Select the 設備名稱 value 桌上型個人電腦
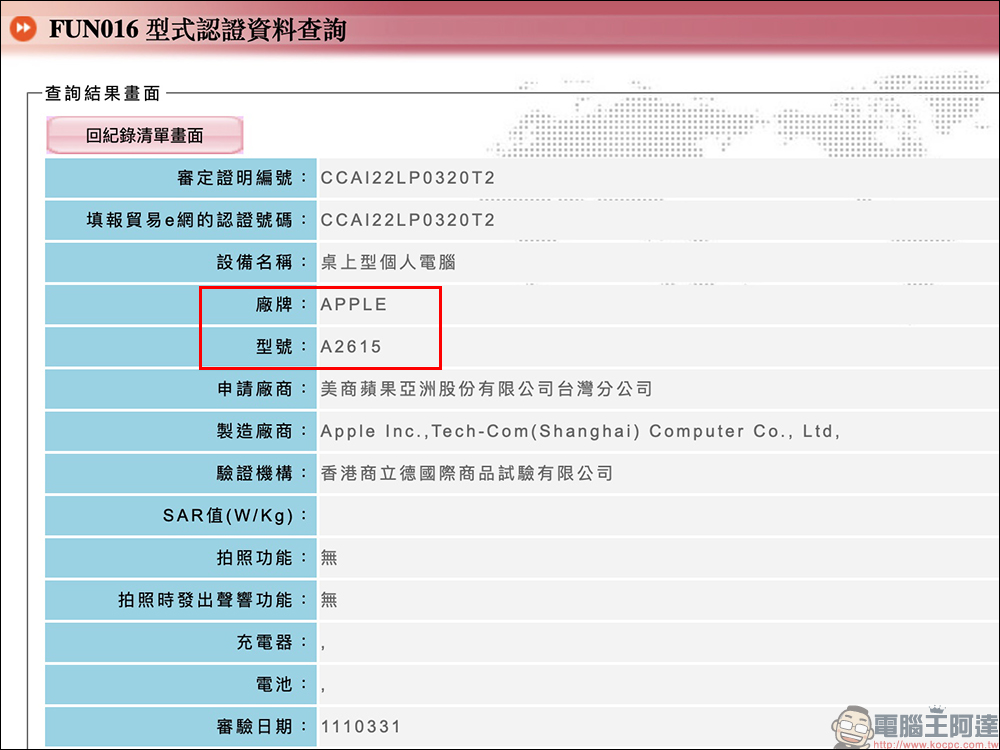Screen dimensions: 1000x750 (x=388, y=262)
